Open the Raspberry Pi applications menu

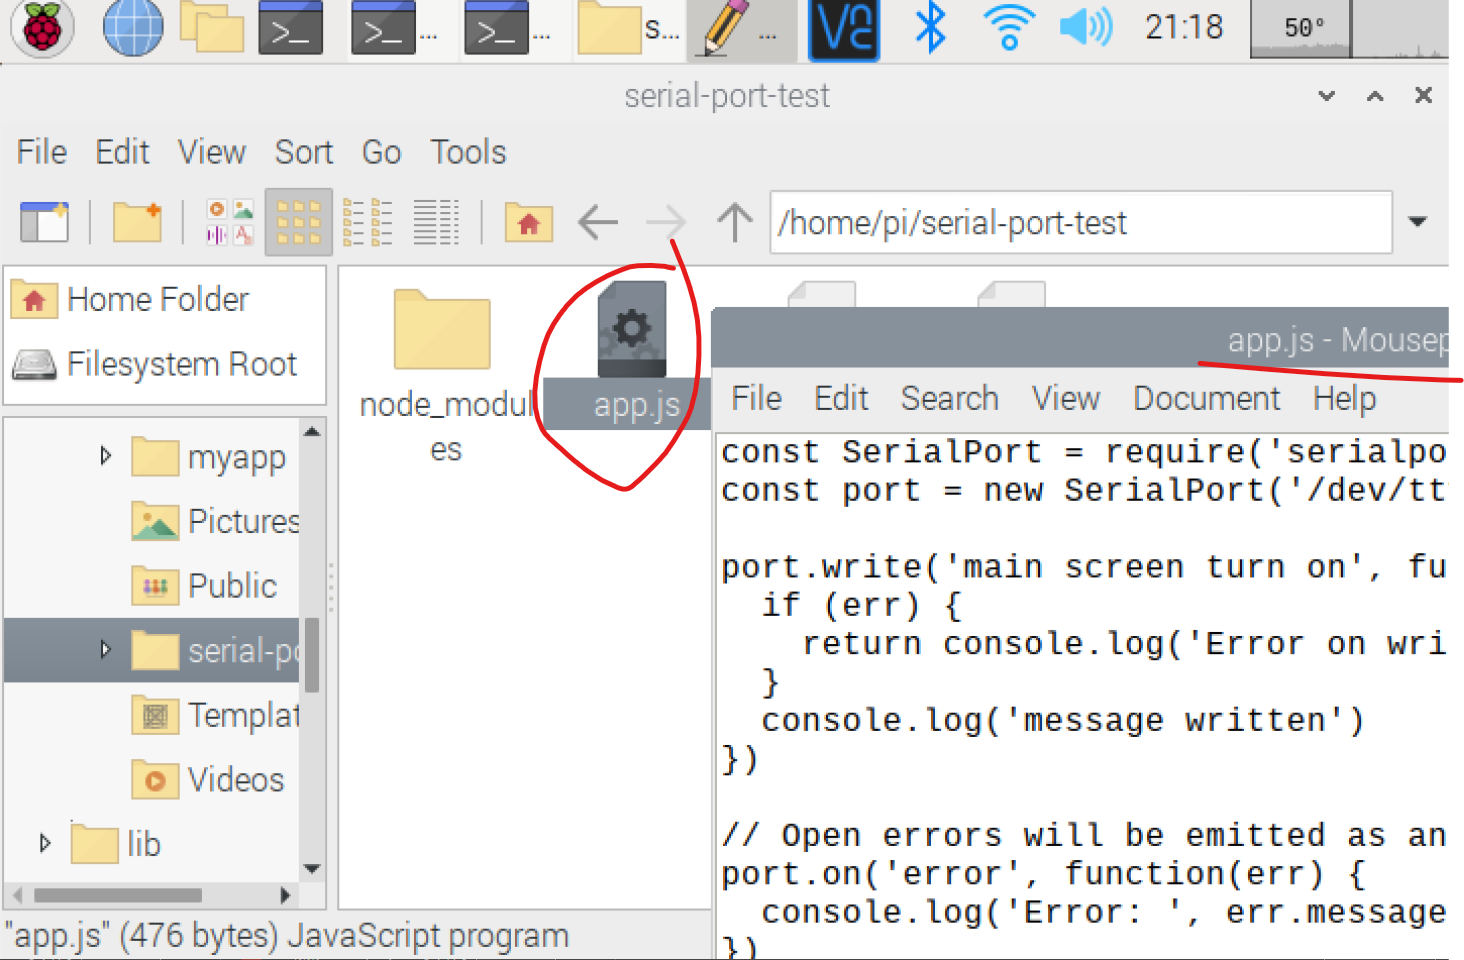[41, 29]
